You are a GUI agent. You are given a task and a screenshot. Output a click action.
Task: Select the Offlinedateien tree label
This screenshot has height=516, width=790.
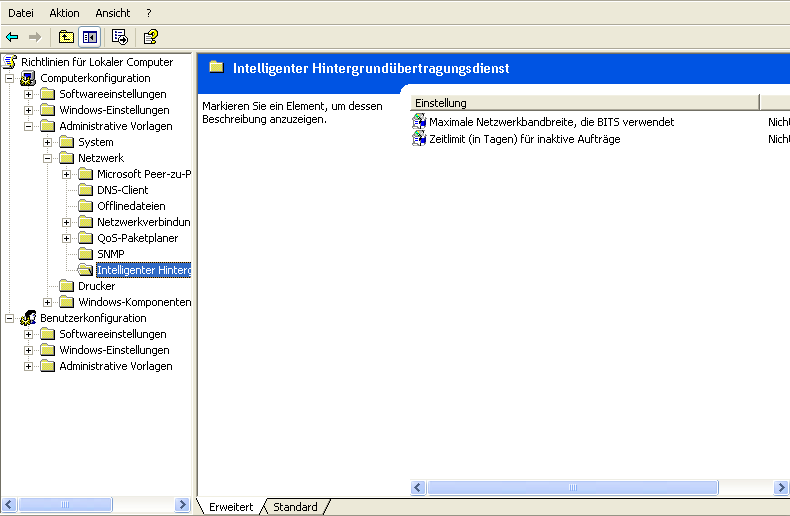[131, 206]
